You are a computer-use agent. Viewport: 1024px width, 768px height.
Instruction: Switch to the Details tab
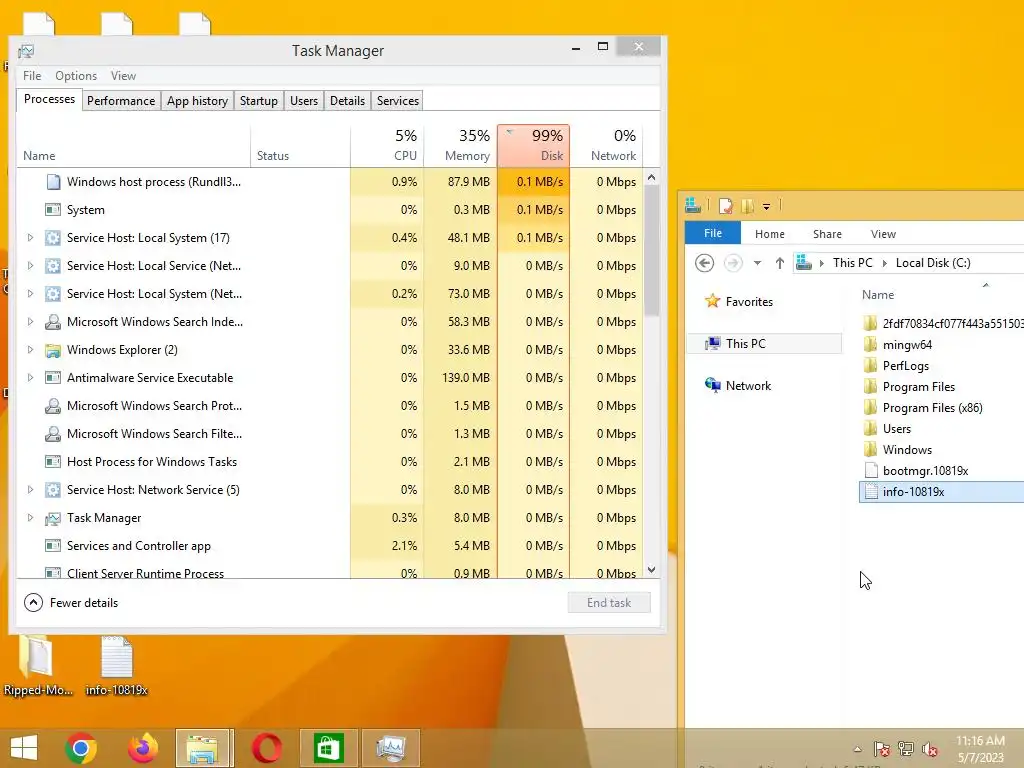347,101
